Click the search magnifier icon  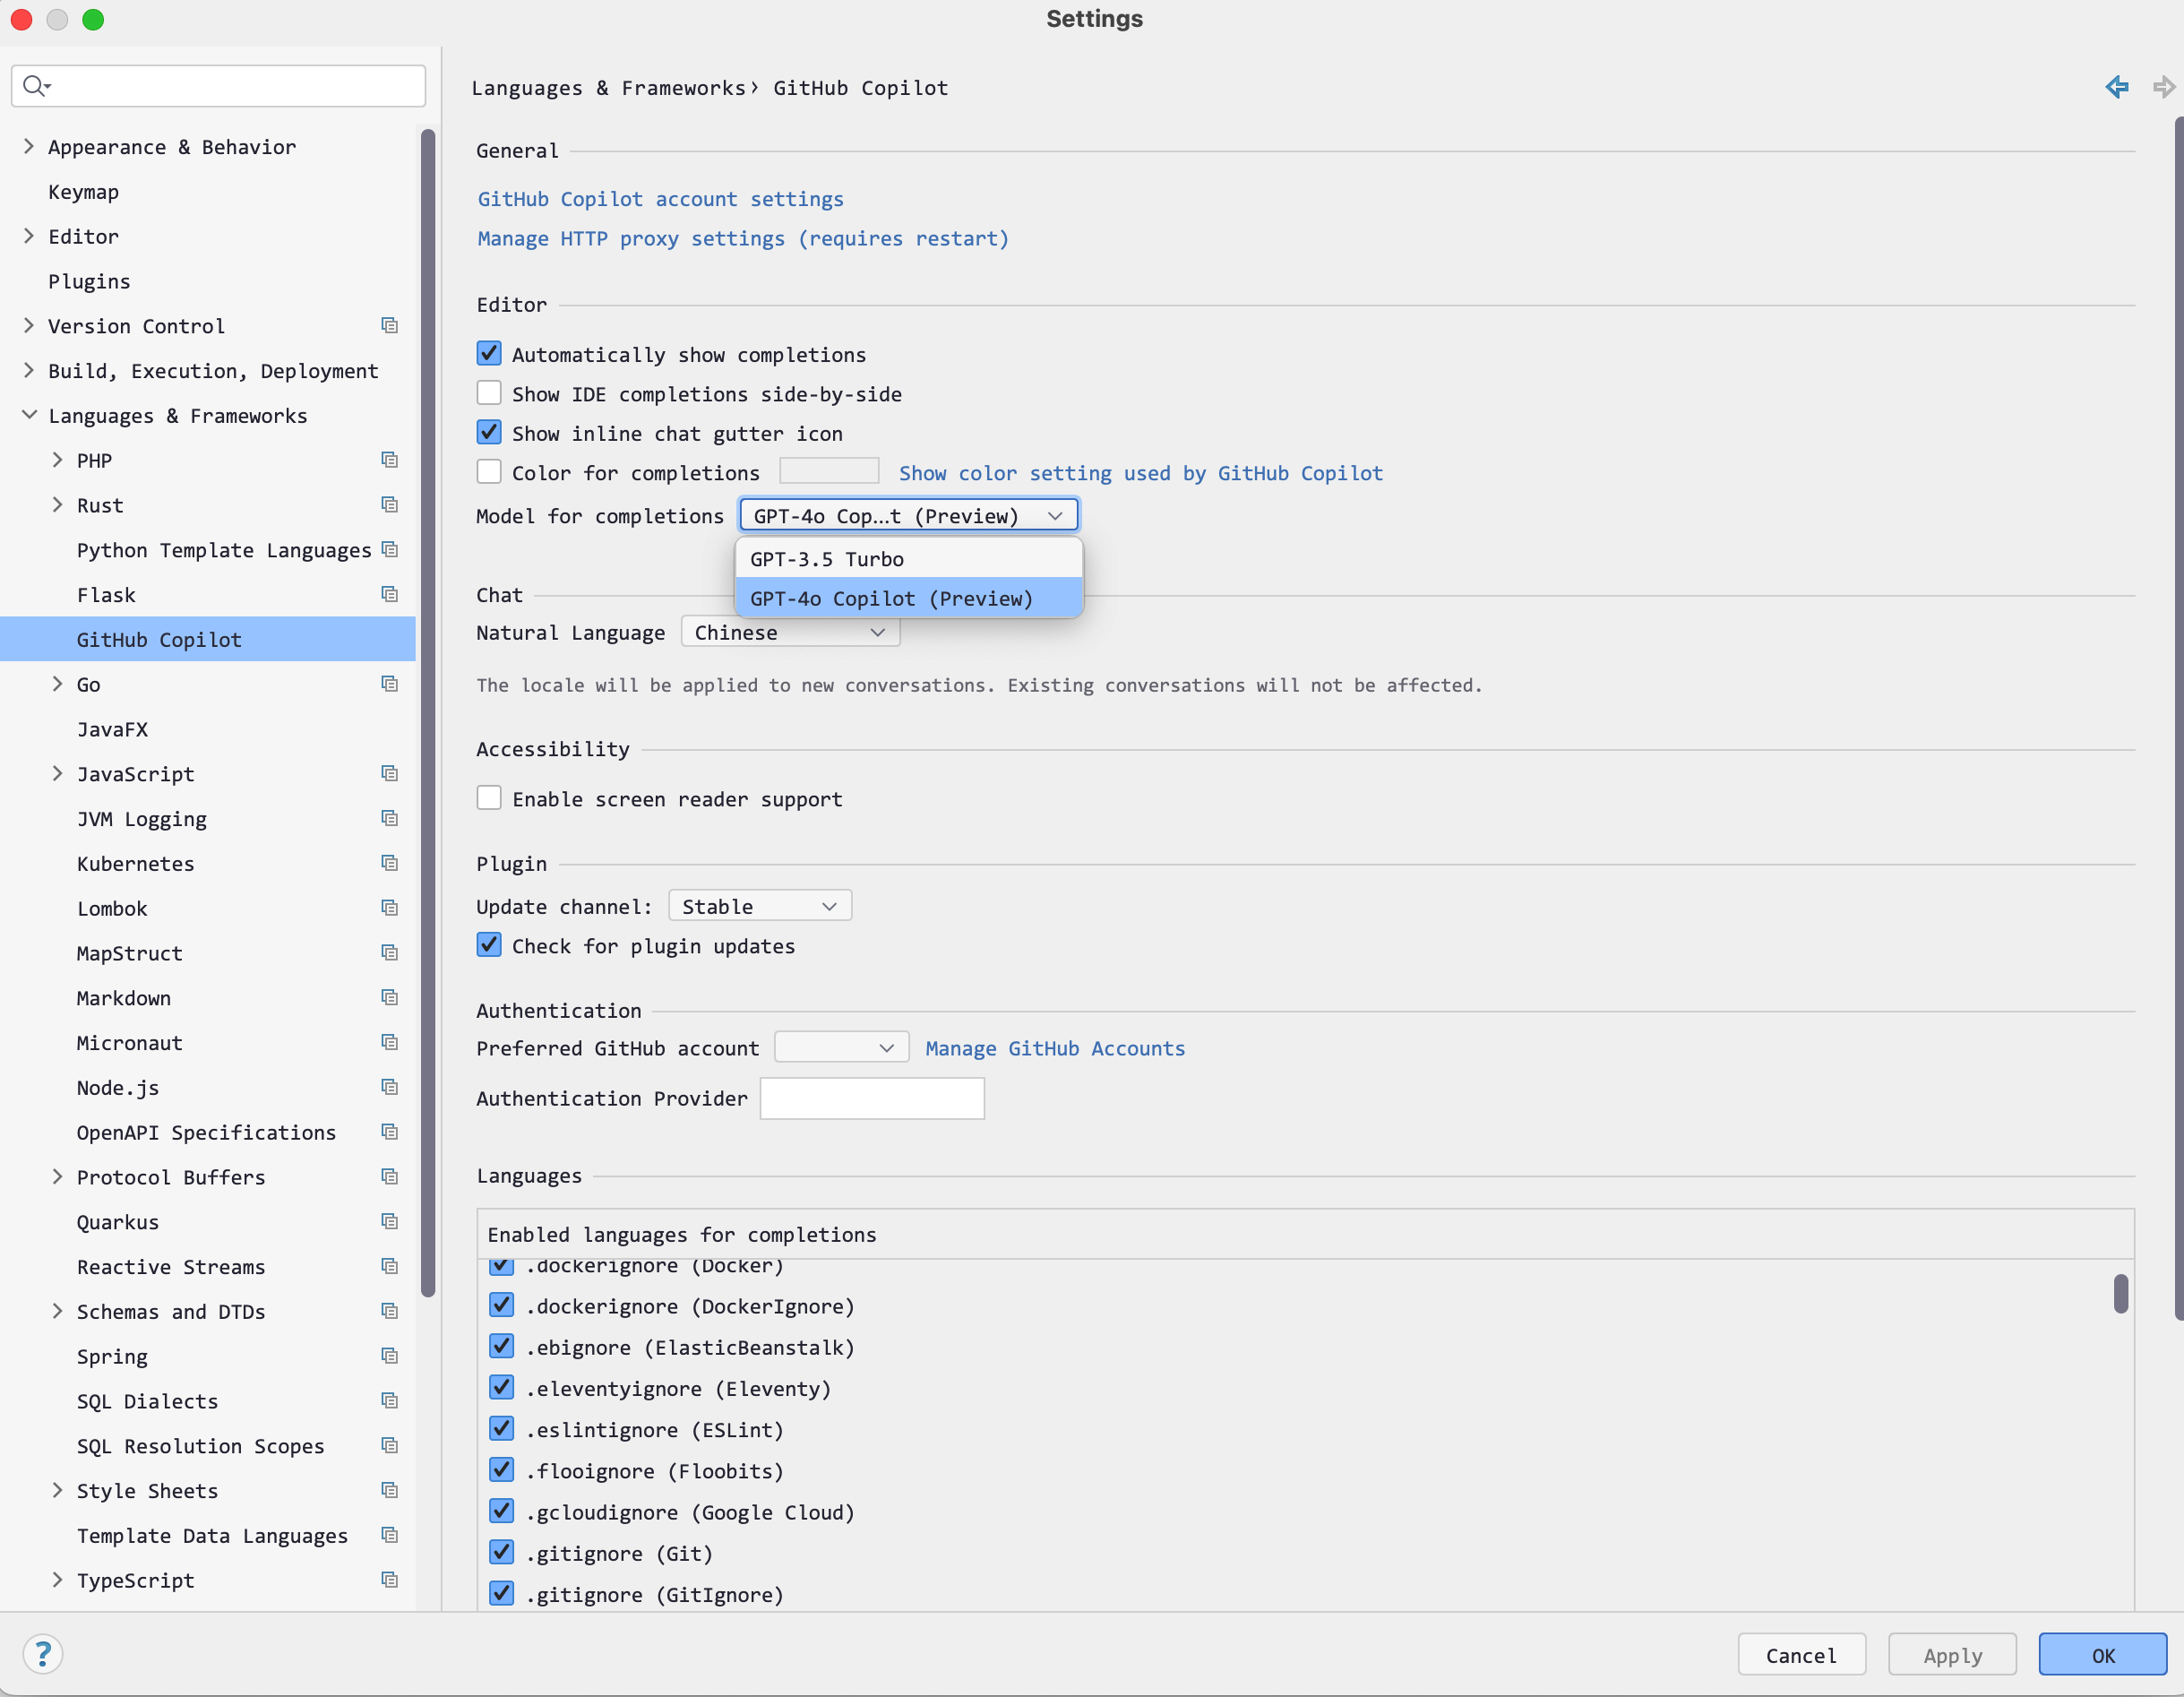(36, 86)
